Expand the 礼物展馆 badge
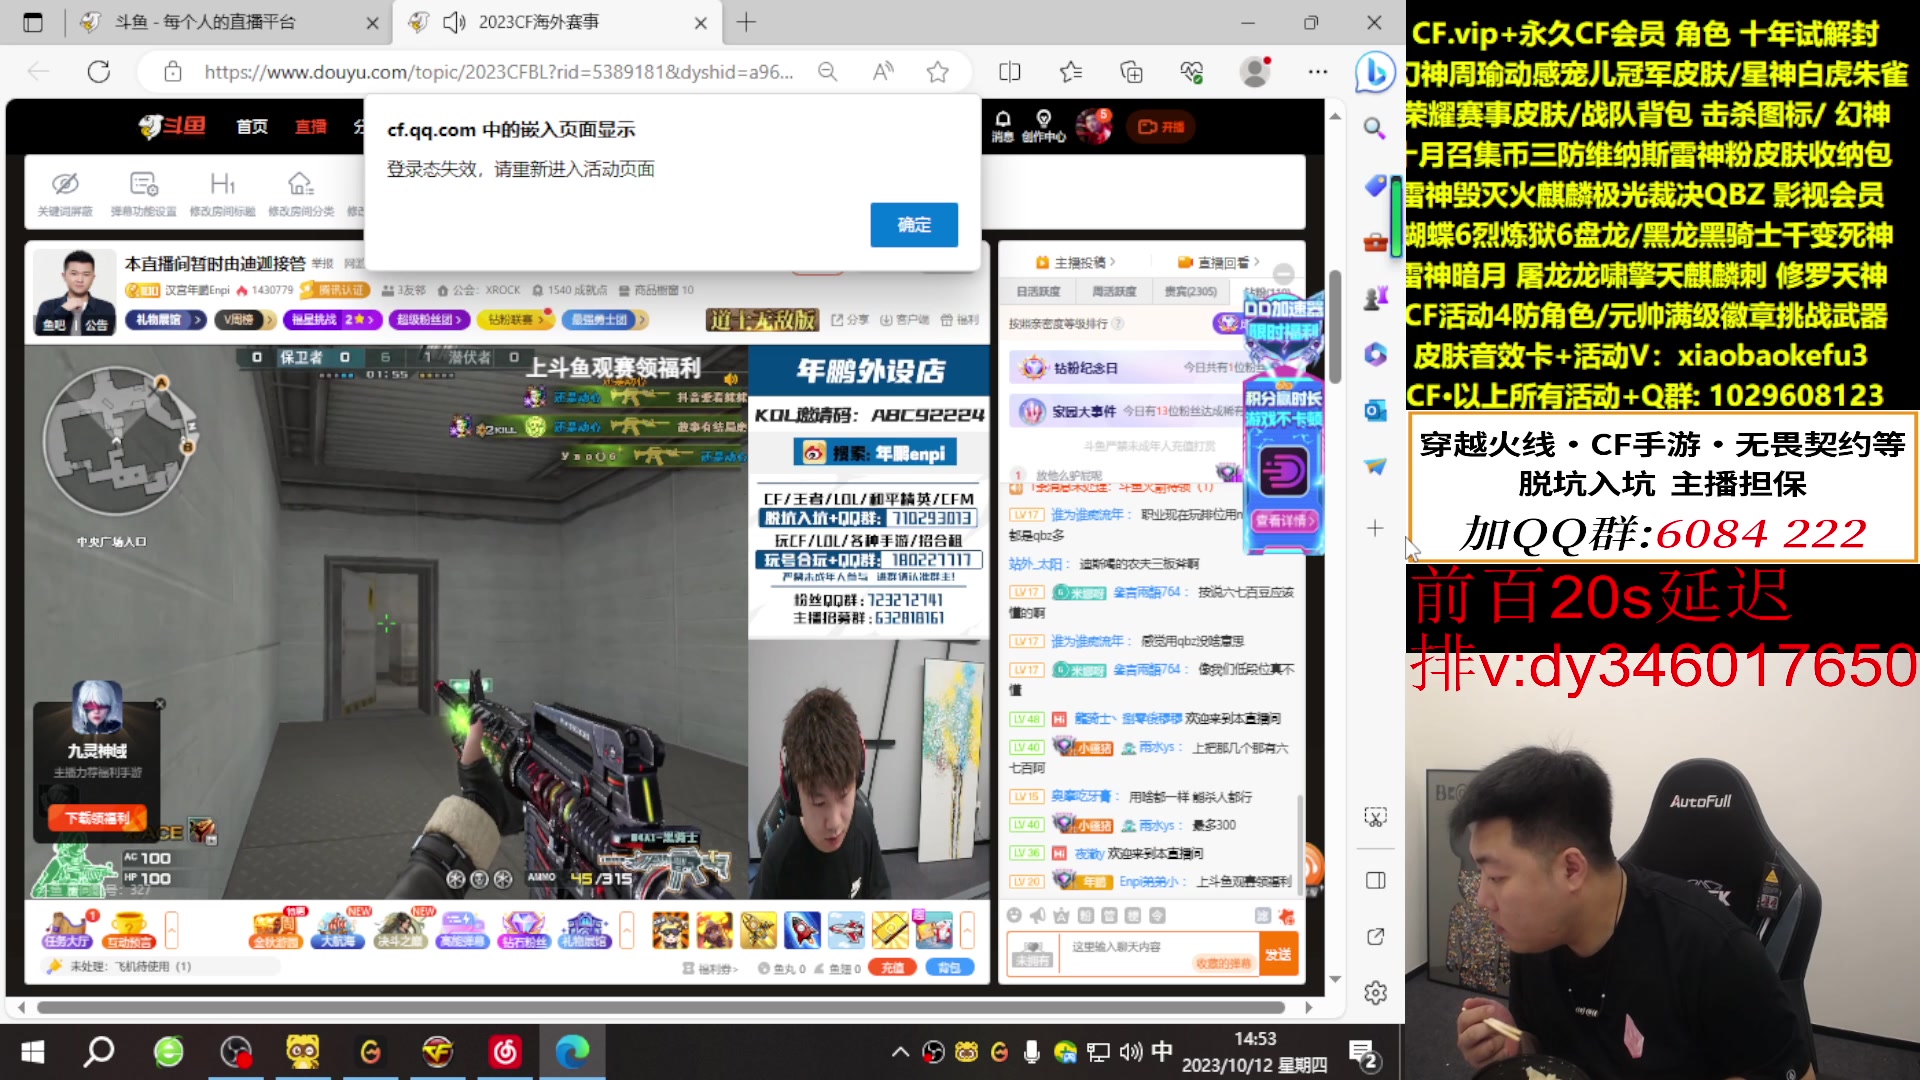Viewport: 1920px width, 1080px height. [166, 320]
